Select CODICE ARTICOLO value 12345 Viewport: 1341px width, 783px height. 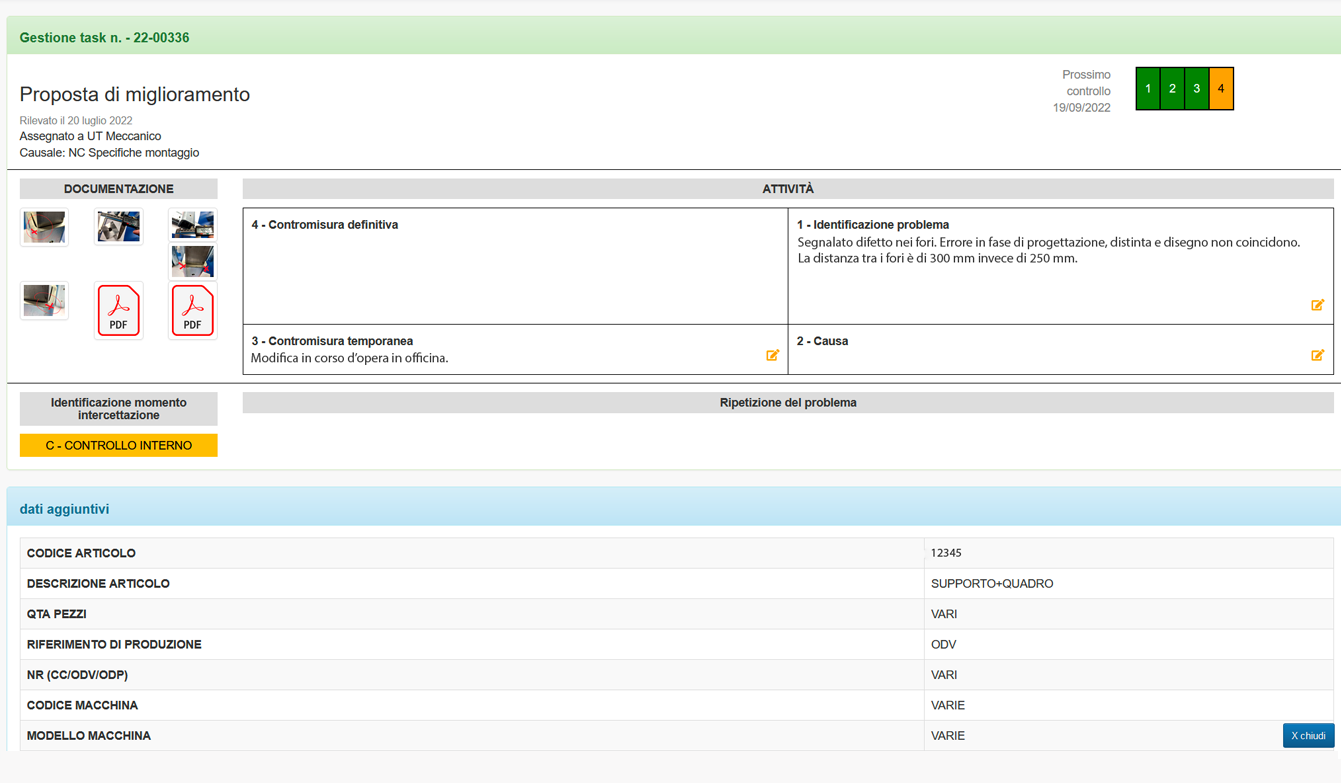tap(946, 553)
